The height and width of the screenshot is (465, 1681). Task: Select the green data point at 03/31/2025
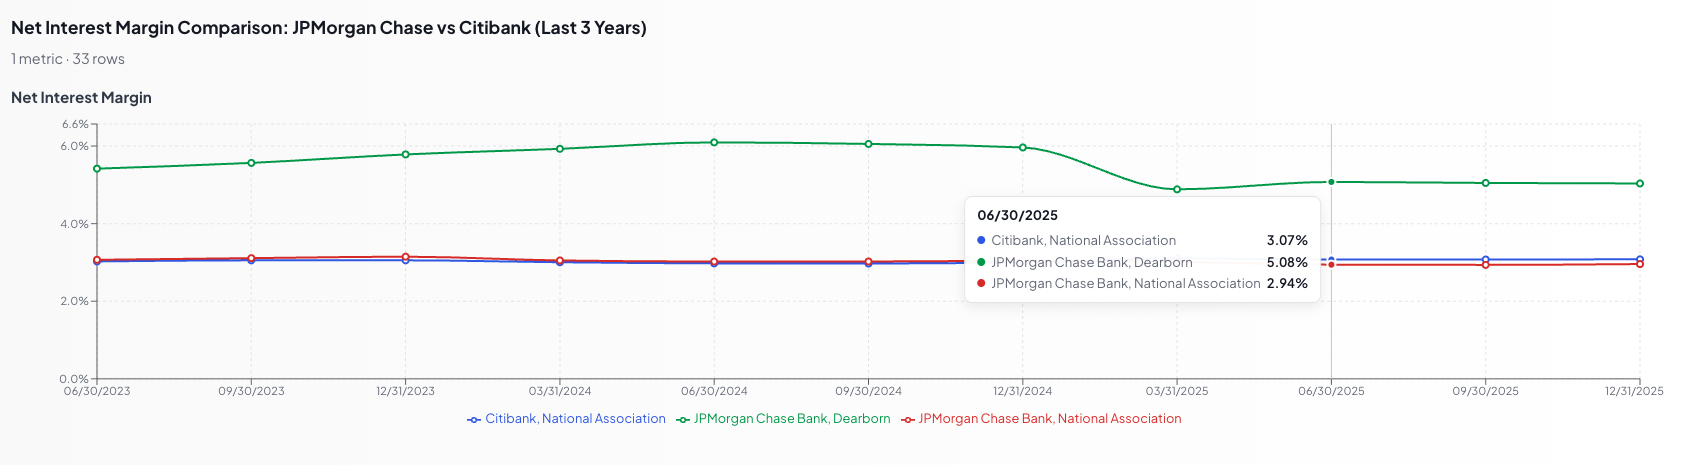click(1177, 189)
